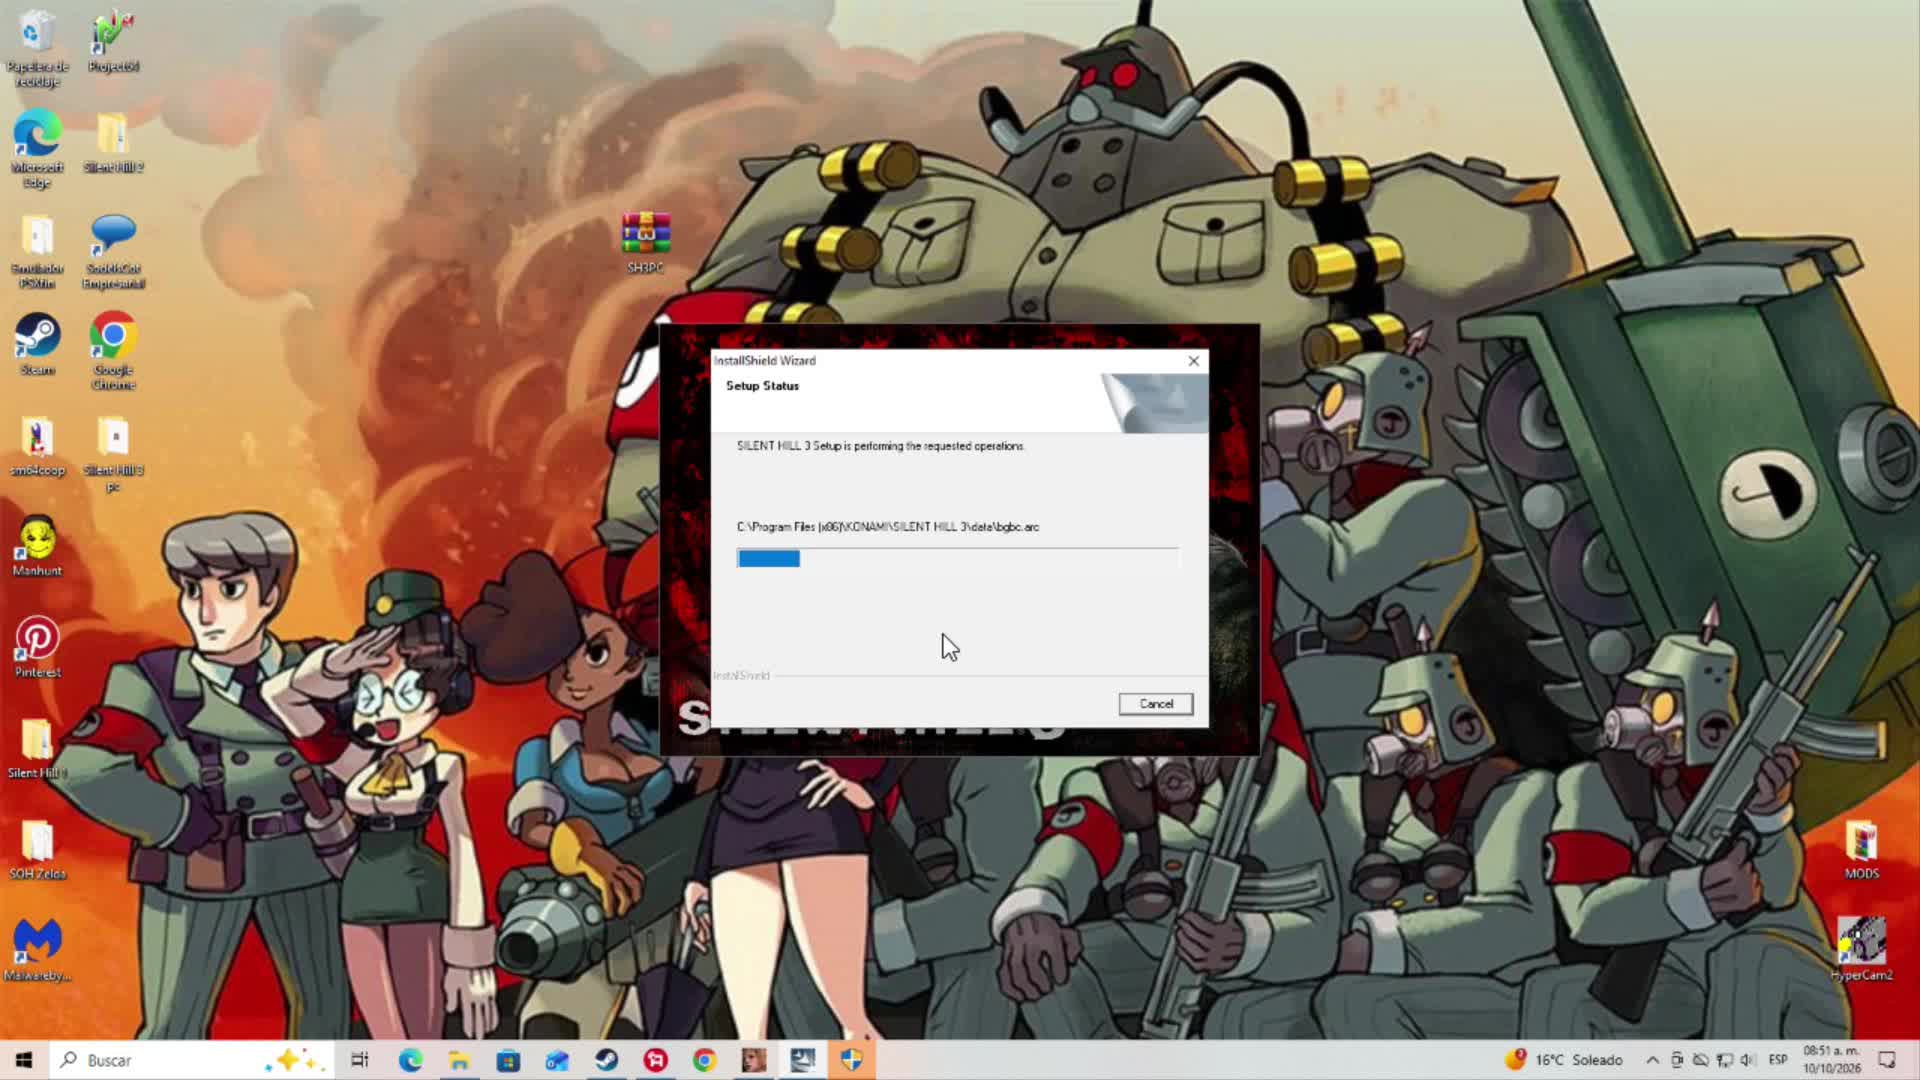Open the Silent Hill 1 folder
The image size is (1920, 1080).
(37, 749)
